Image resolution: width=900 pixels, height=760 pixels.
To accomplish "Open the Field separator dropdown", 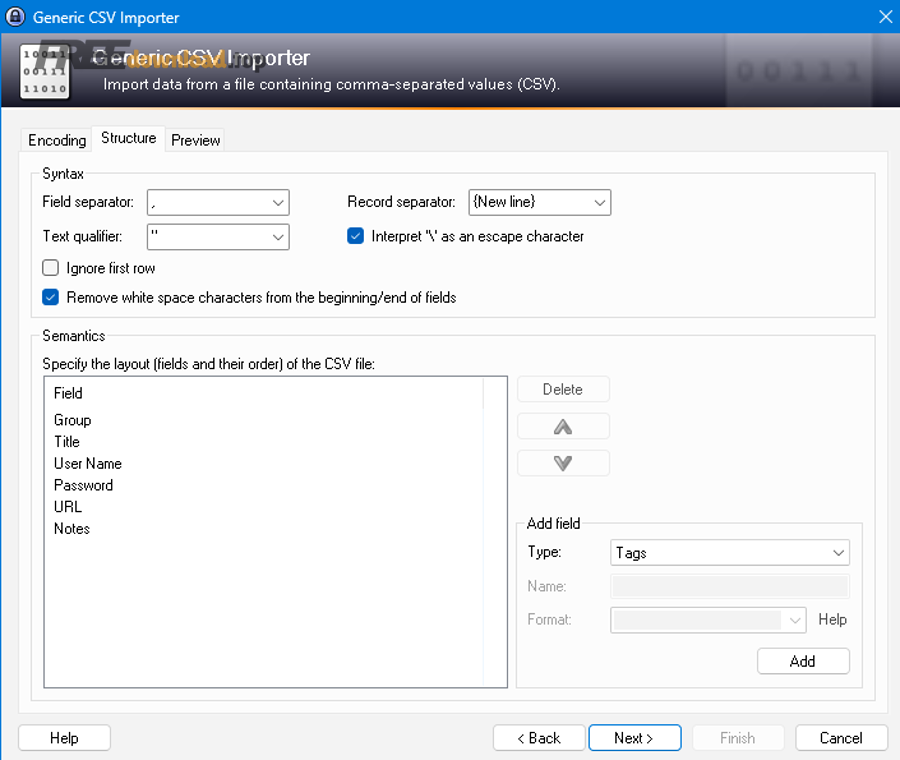I will point(278,203).
